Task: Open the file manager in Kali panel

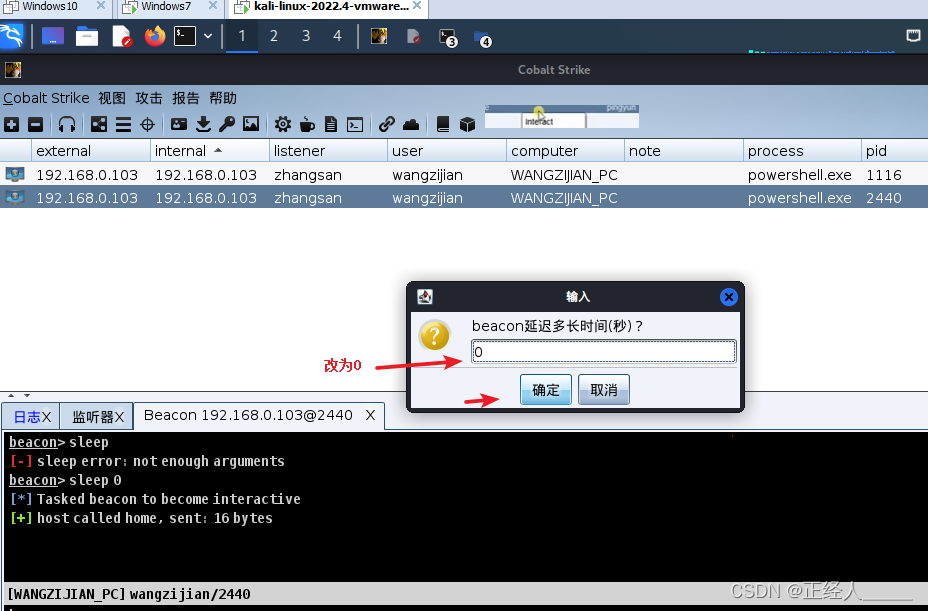Action: pyautogui.click(x=86, y=37)
